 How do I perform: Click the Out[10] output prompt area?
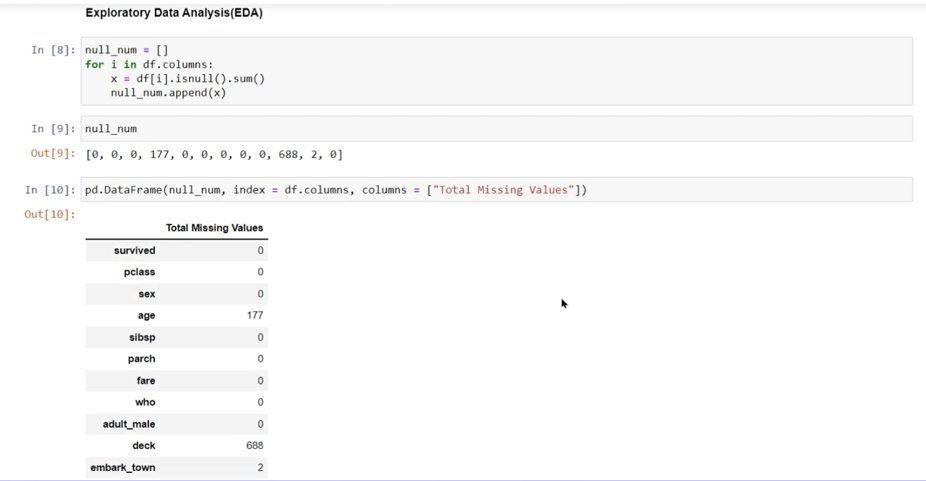[49, 215]
